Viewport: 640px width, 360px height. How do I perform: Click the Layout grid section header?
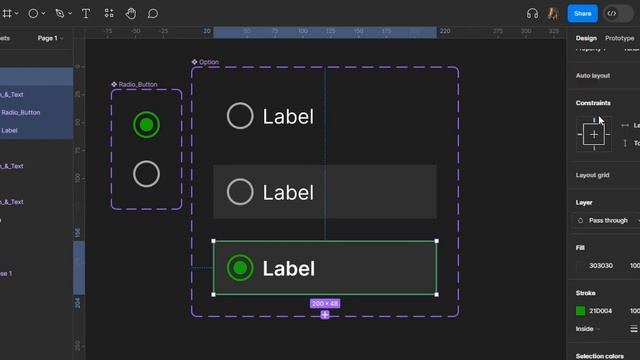[x=593, y=175]
